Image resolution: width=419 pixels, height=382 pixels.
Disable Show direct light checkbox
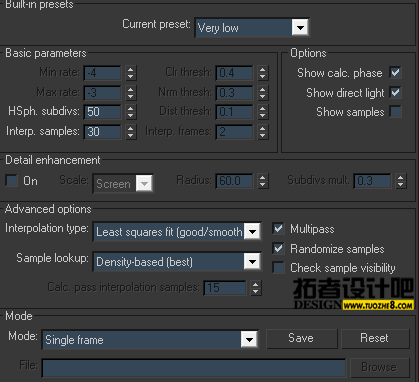(395, 92)
